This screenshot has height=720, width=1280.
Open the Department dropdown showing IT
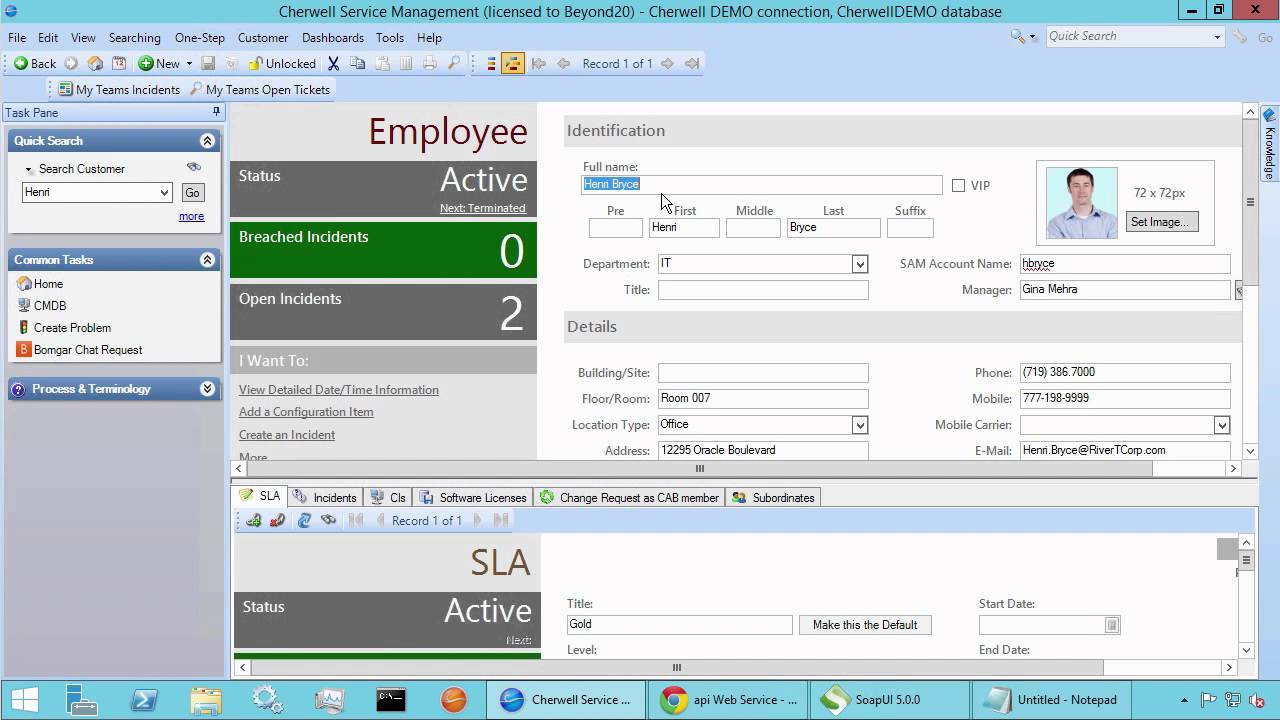point(859,264)
